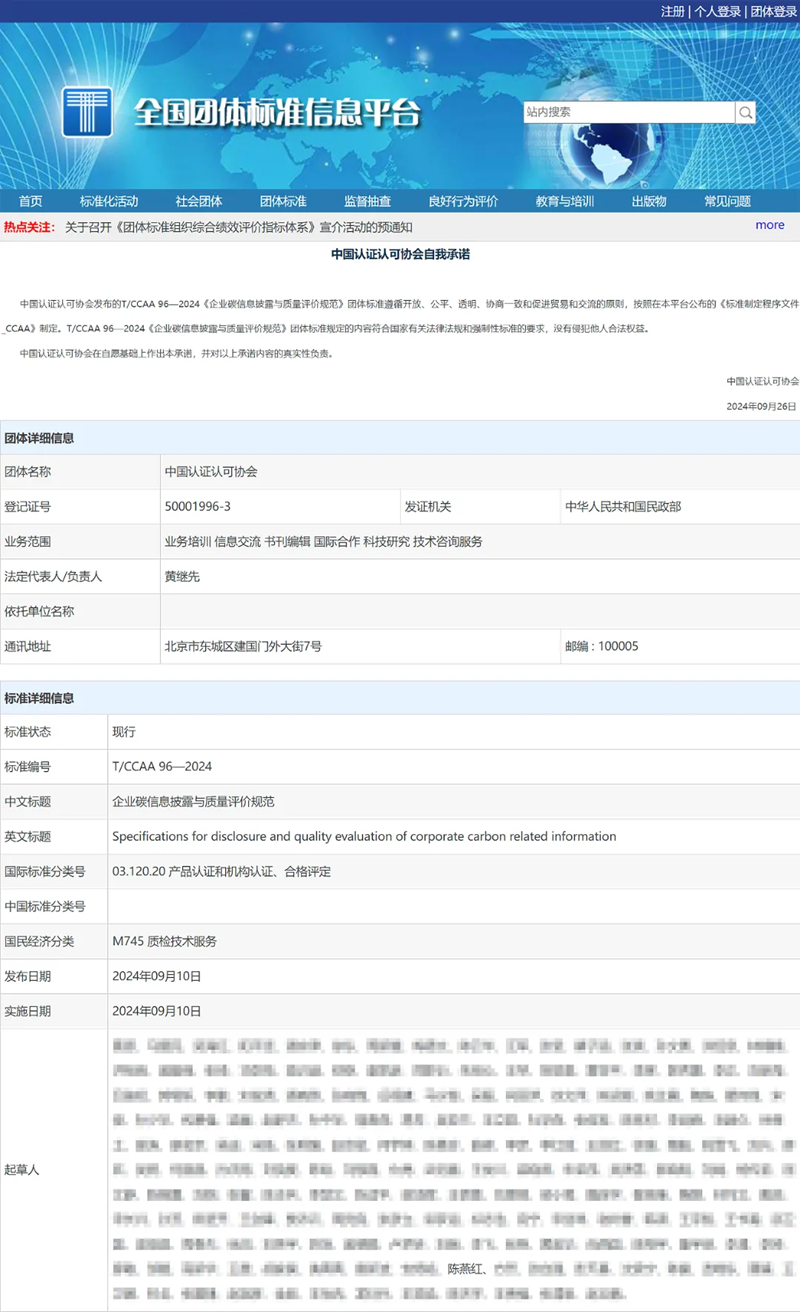Click T/CCAA 96—2024 in the 标准编号 row
The height and width of the screenshot is (1312, 800).
click(162, 767)
